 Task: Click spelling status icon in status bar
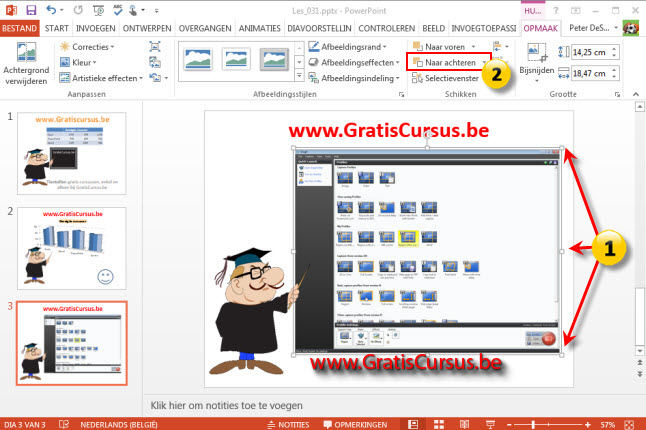tap(64, 424)
